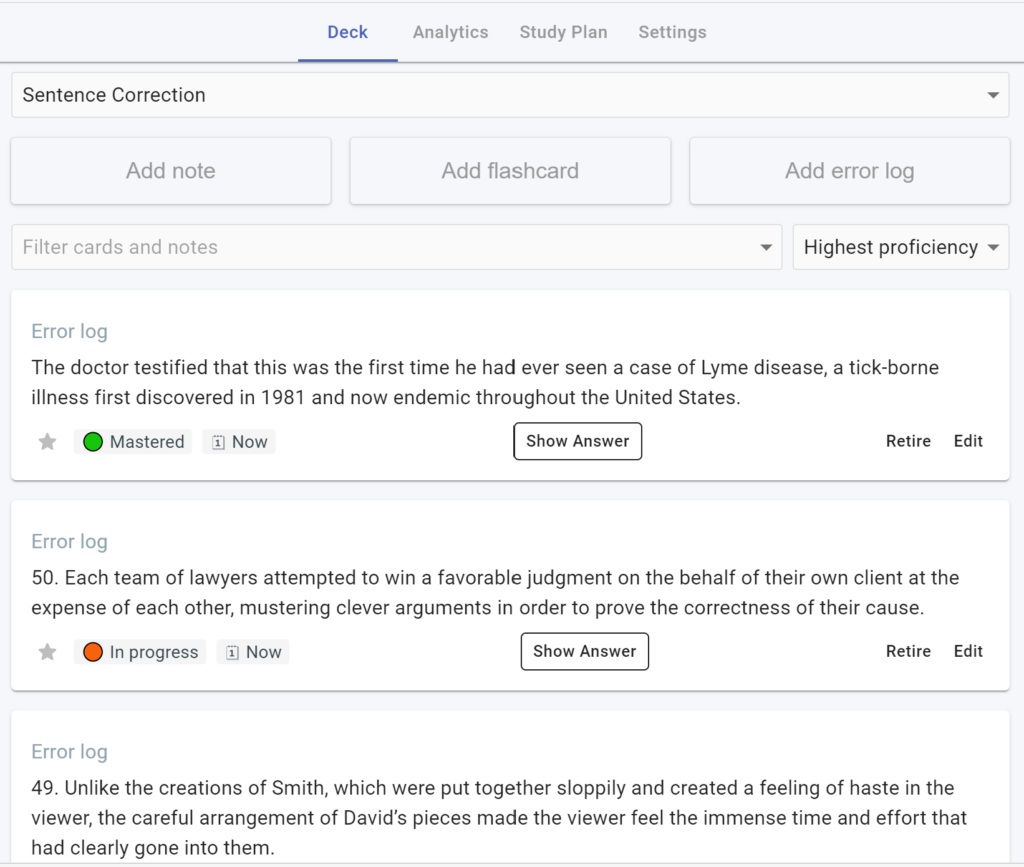Click the sentence starting '50. Each team of lawyers'
This screenshot has height=867, width=1024.
coord(495,593)
